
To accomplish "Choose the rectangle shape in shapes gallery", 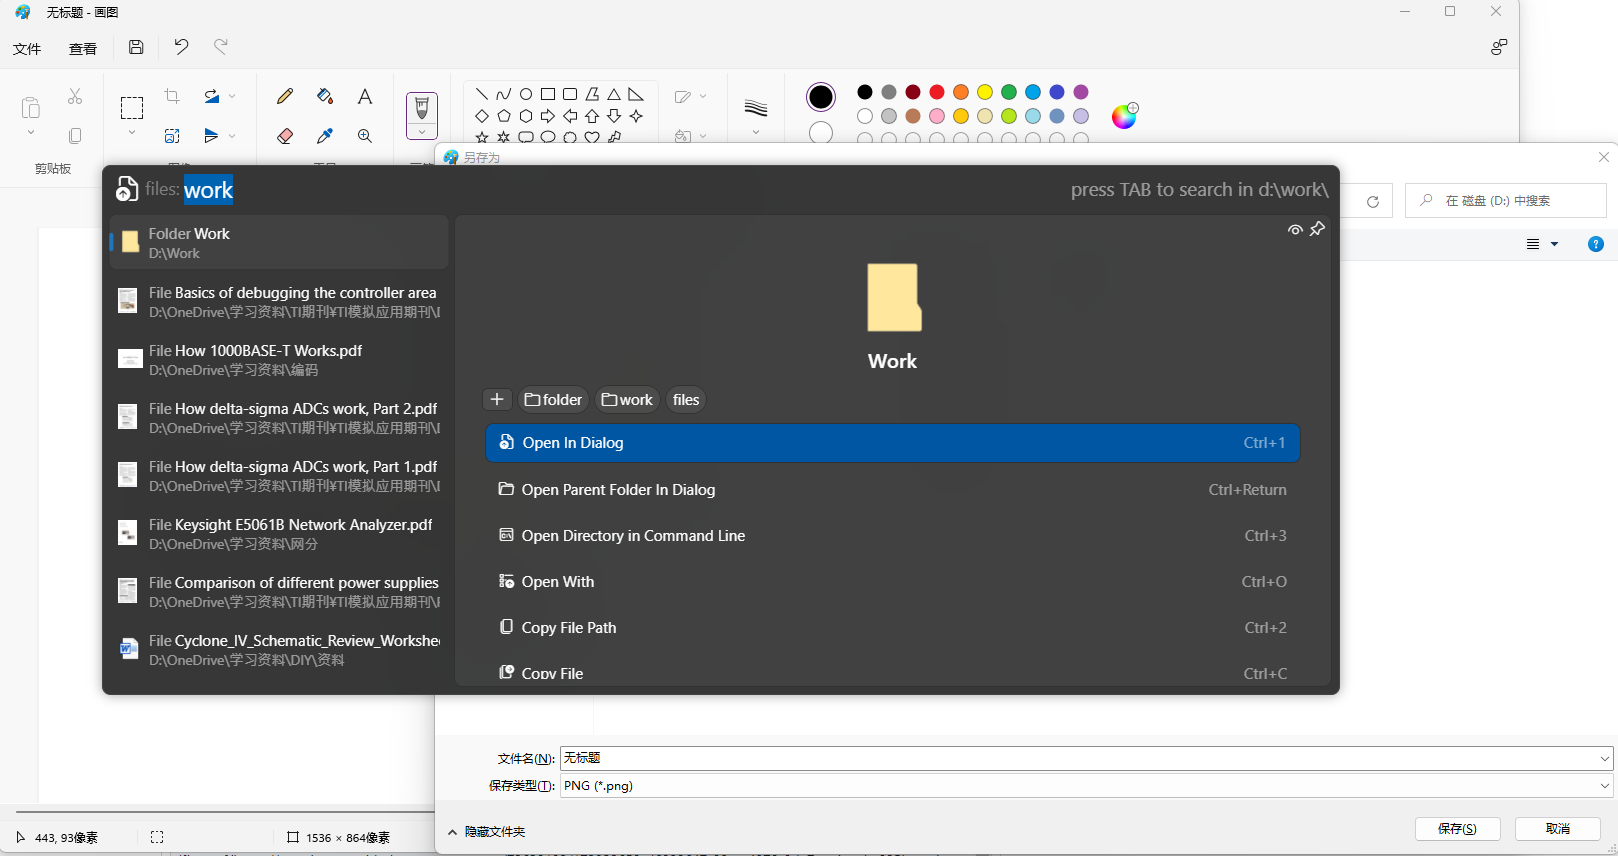I will [x=548, y=94].
